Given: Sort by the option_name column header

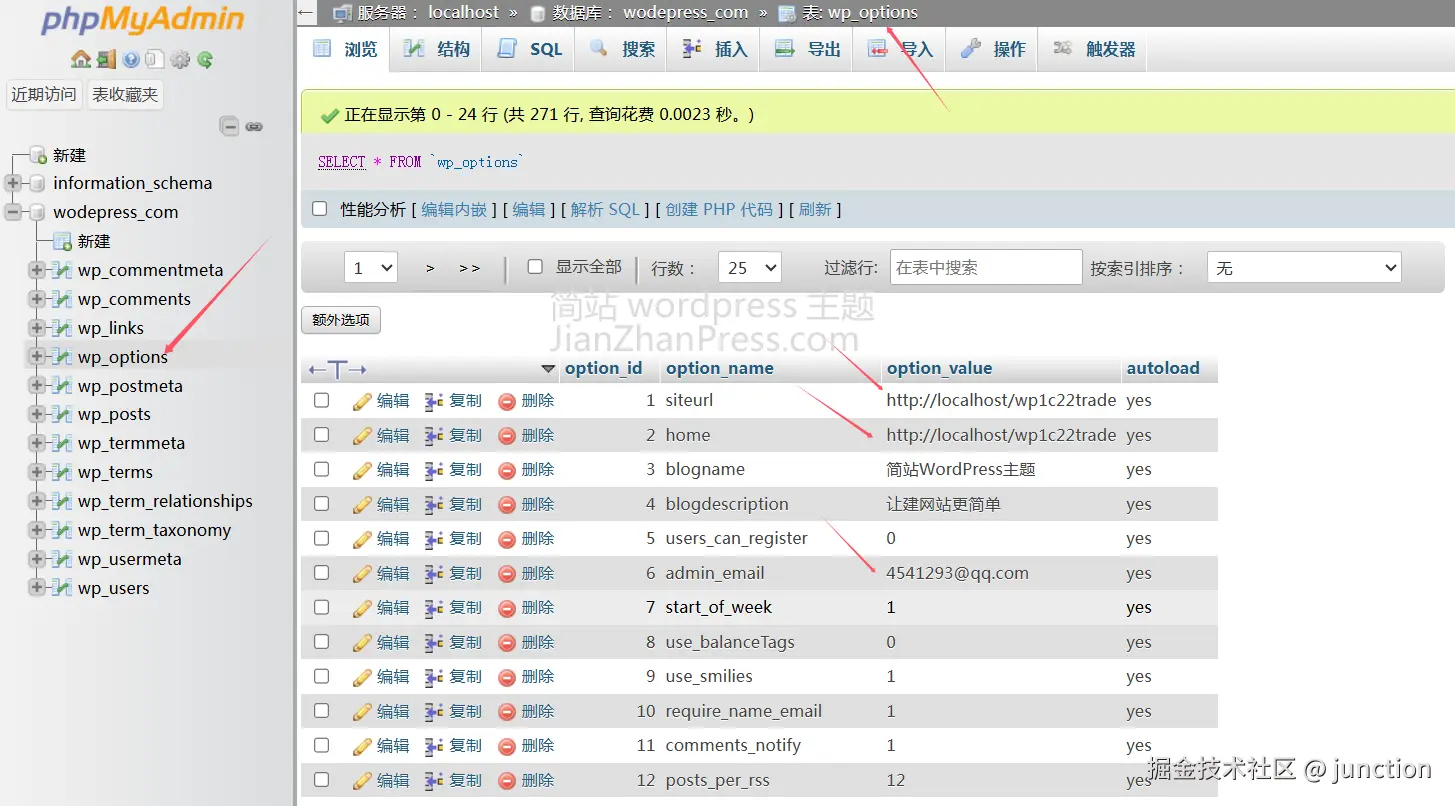Looking at the screenshot, I should 720,368.
